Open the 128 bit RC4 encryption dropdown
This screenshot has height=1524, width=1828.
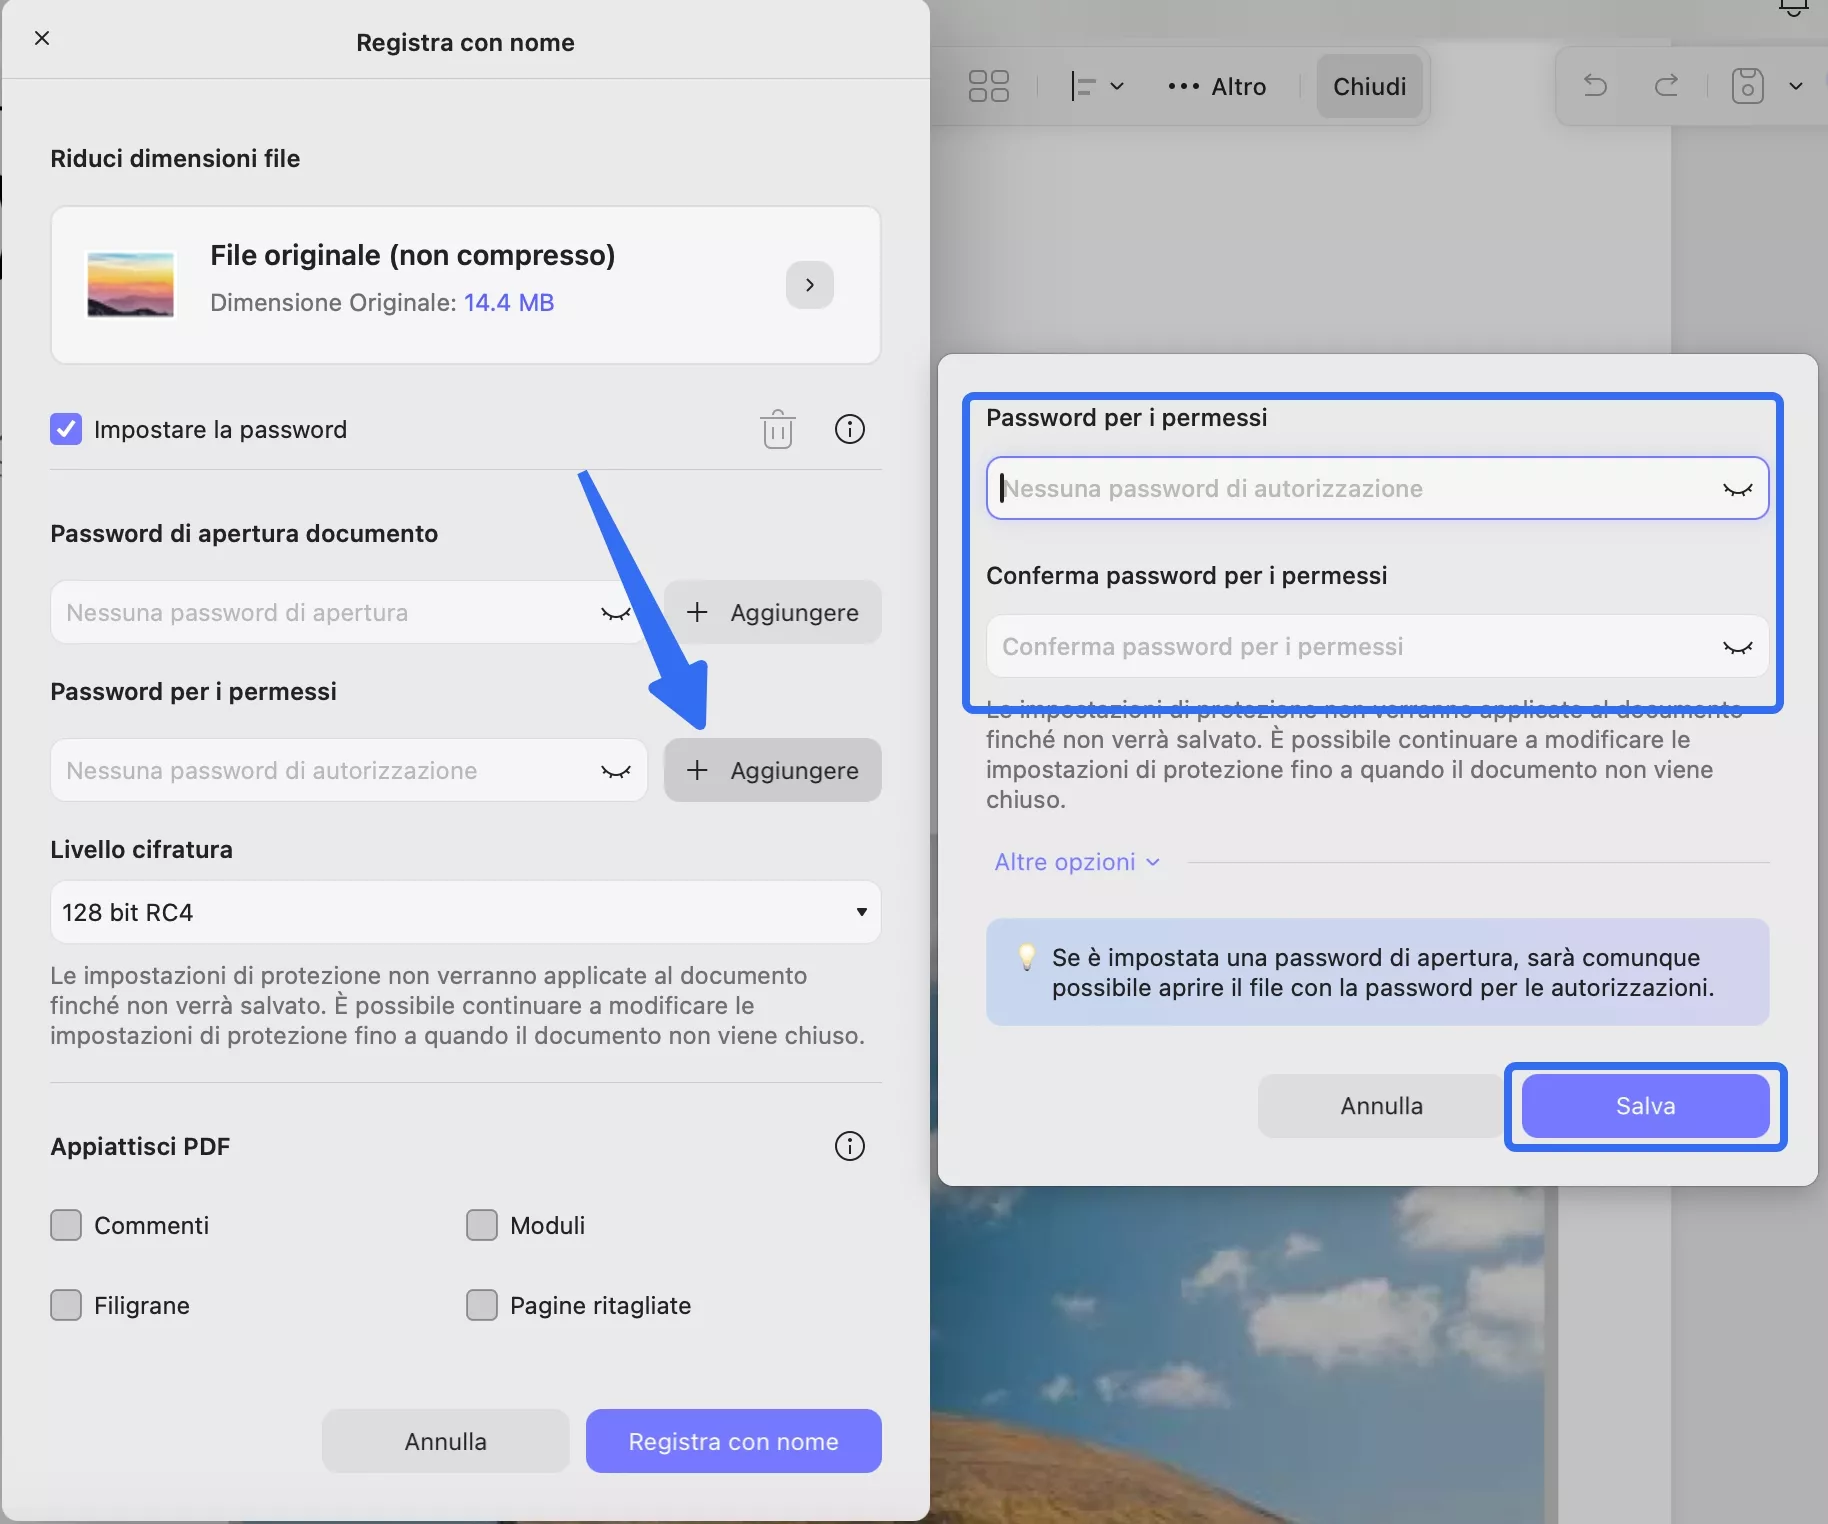point(465,912)
